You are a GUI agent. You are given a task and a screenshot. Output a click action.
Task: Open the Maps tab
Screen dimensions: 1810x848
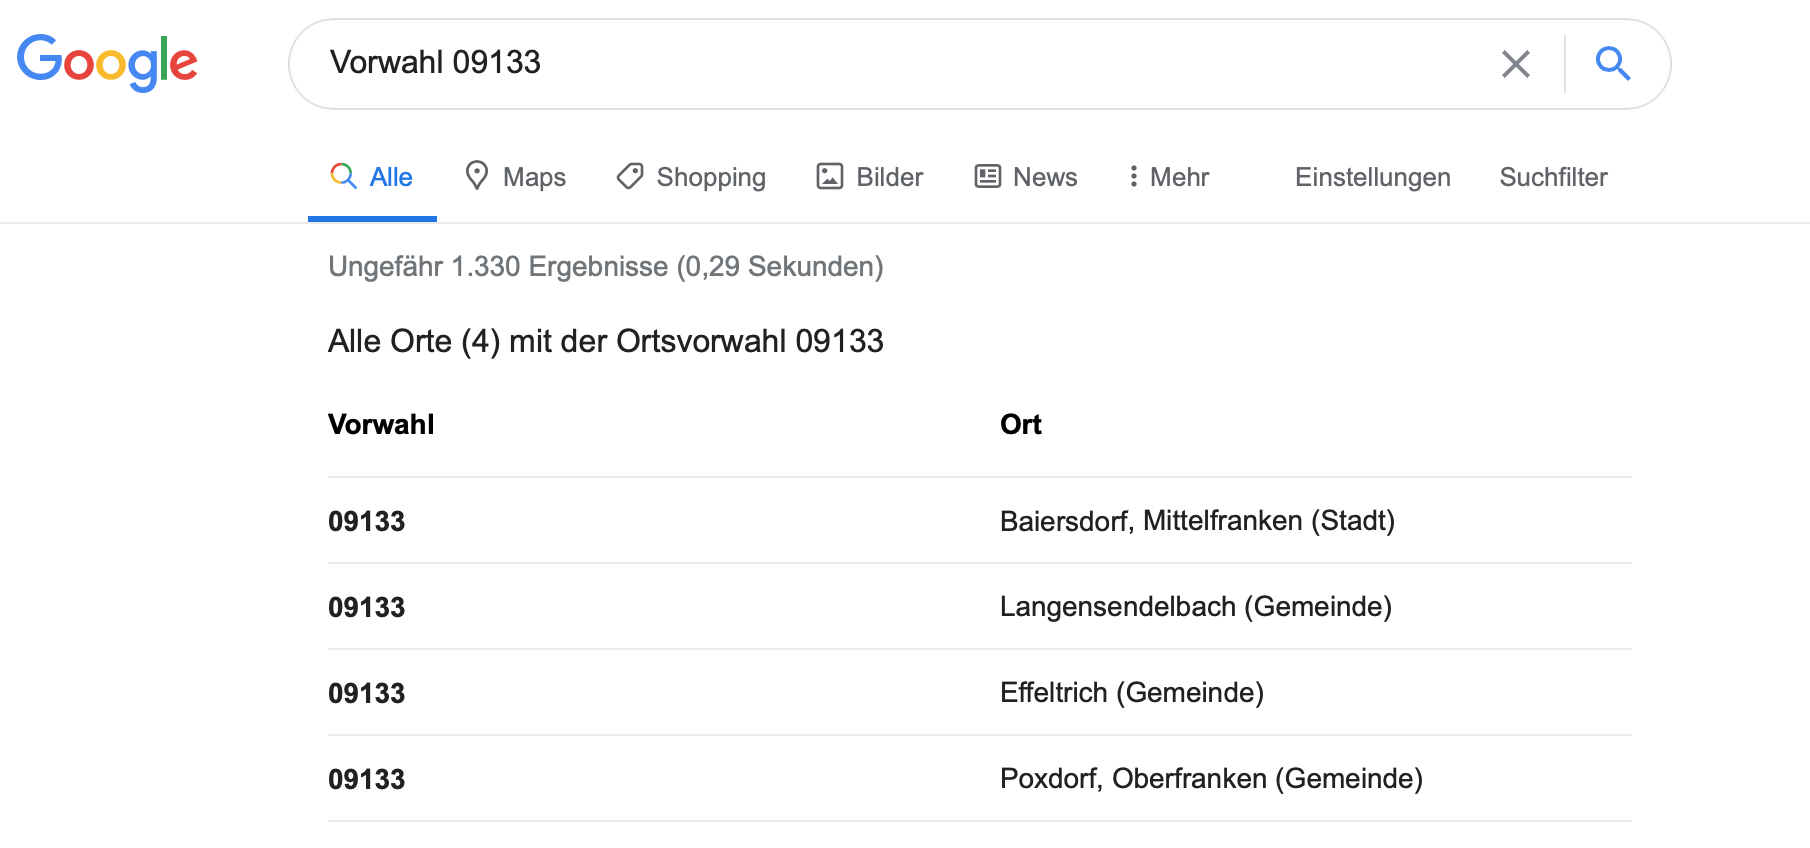[534, 177]
